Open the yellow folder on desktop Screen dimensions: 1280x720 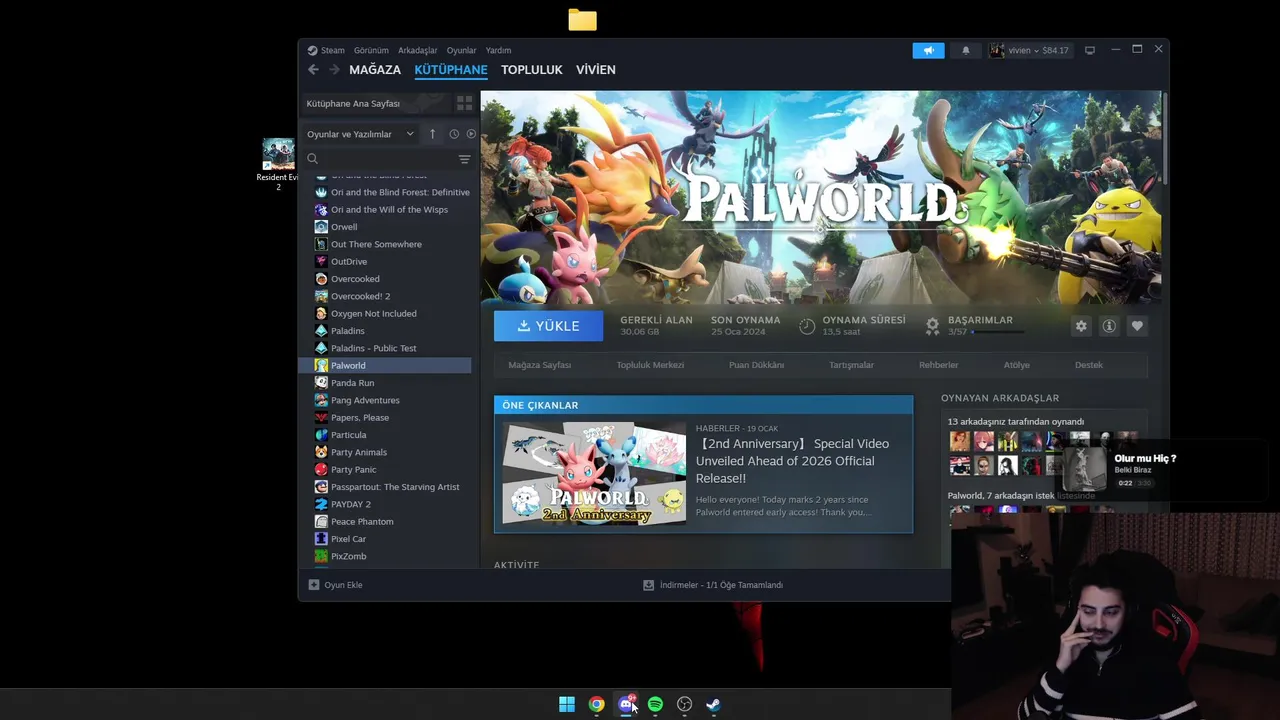click(x=582, y=20)
